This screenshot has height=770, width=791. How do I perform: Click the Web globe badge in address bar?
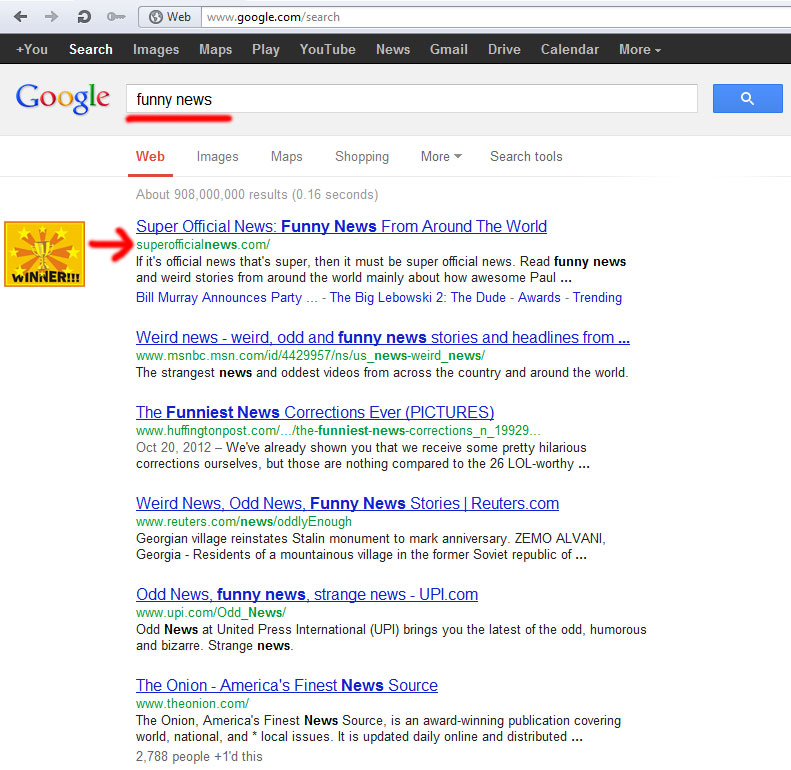[x=170, y=17]
